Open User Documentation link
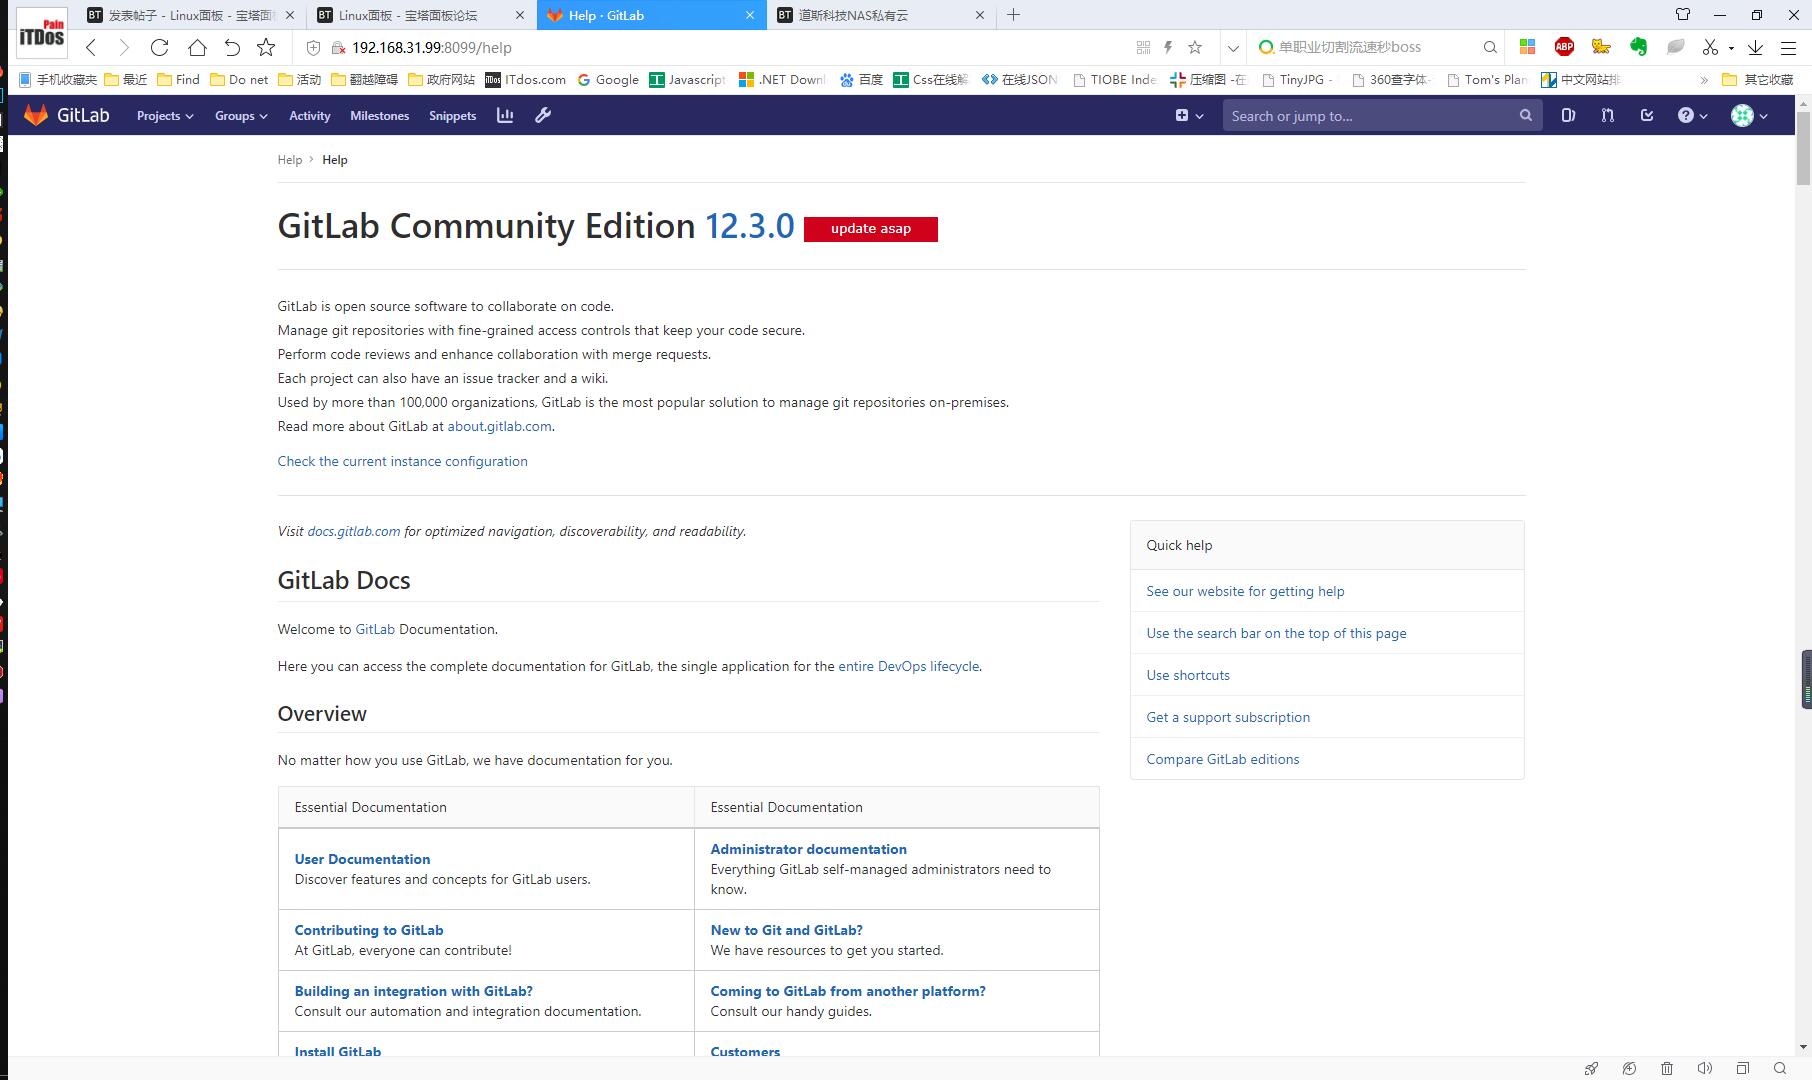 coord(362,859)
